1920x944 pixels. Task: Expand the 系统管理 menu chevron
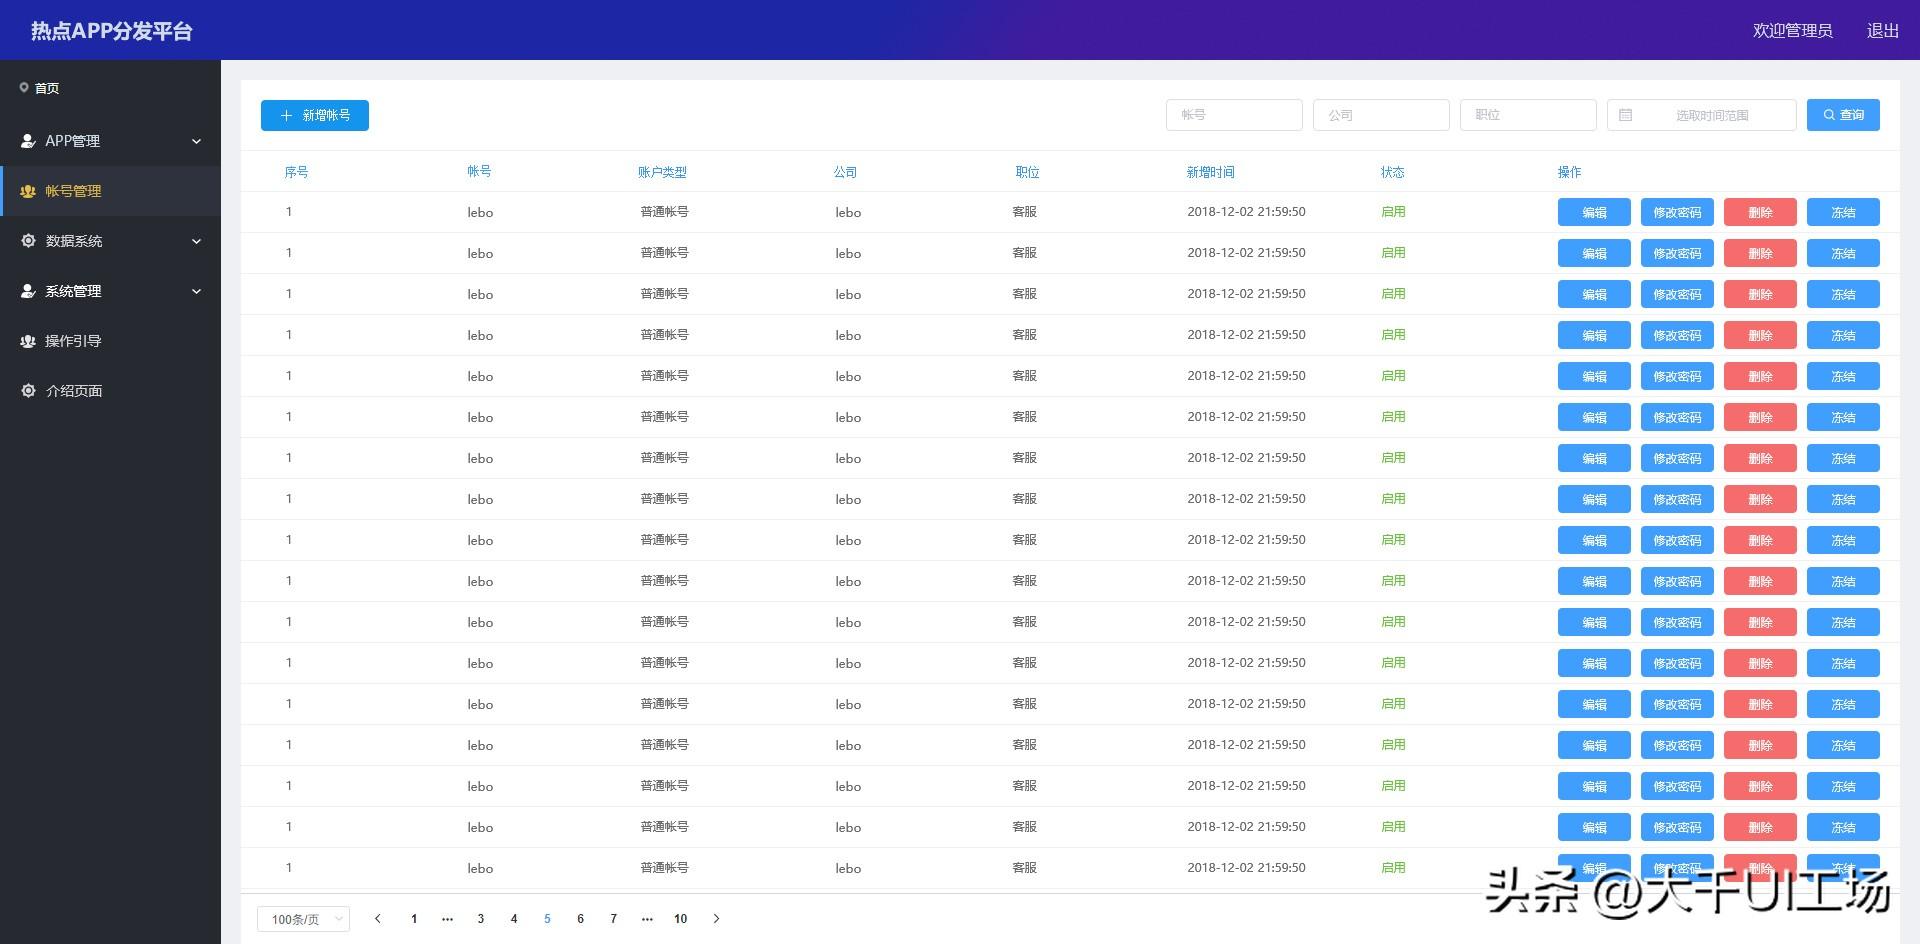coord(196,291)
